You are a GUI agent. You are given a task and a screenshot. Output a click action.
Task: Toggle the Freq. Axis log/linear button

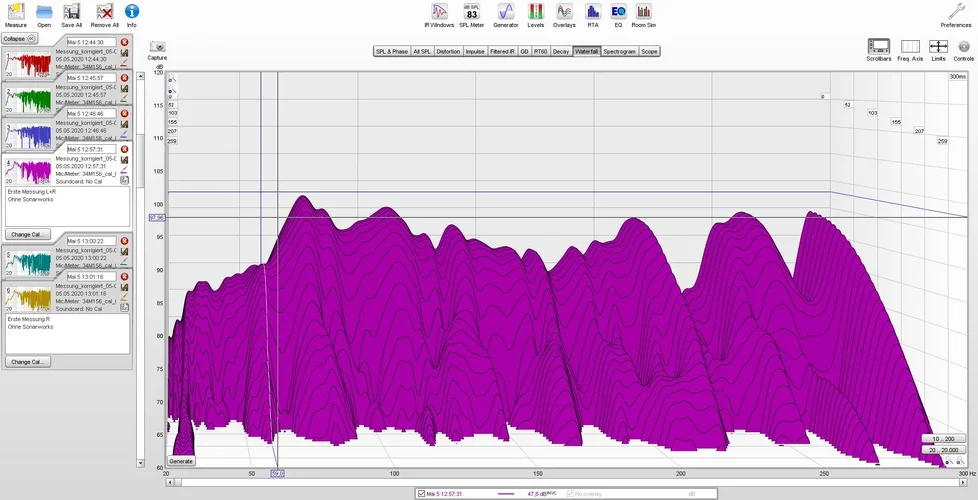tap(910, 47)
